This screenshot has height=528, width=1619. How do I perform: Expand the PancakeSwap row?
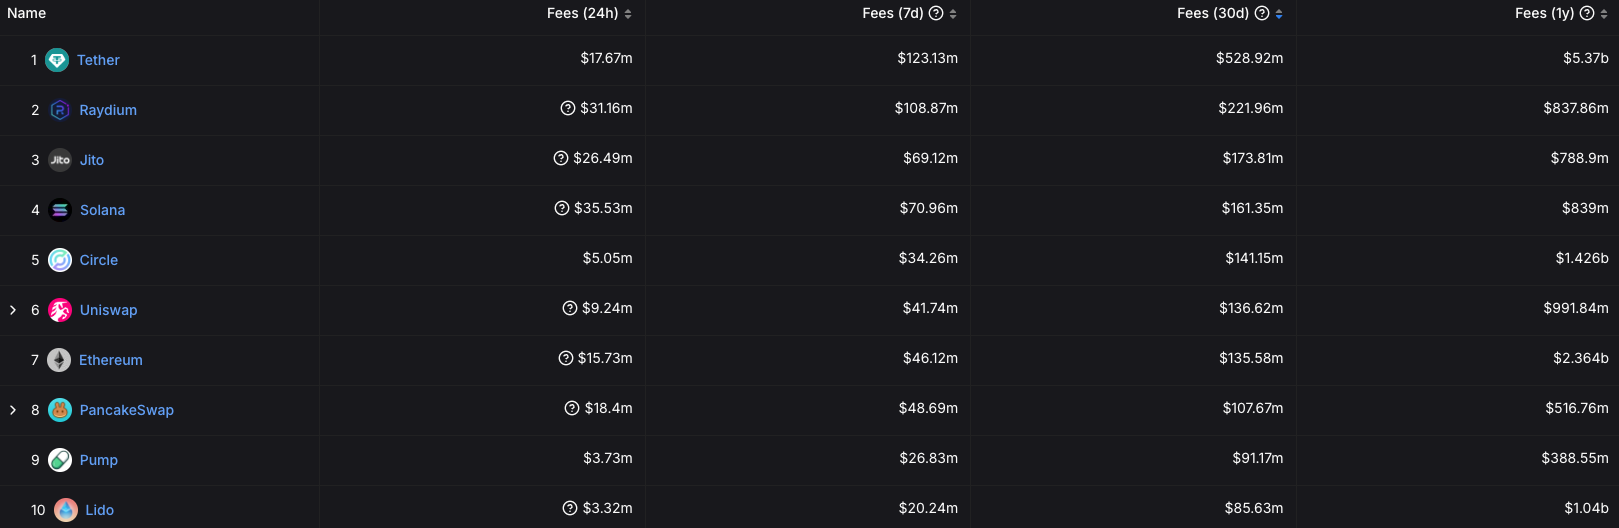(13, 410)
